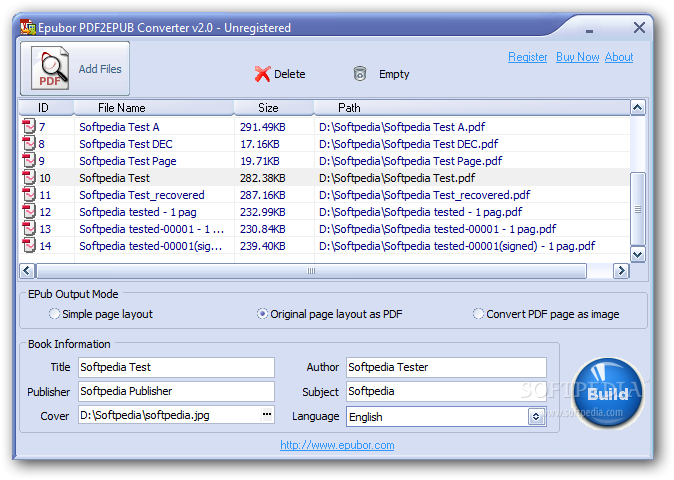Select file name 'Softpedia Test DEC'
The height and width of the screenshot is (480, 674).
(126, 144)
